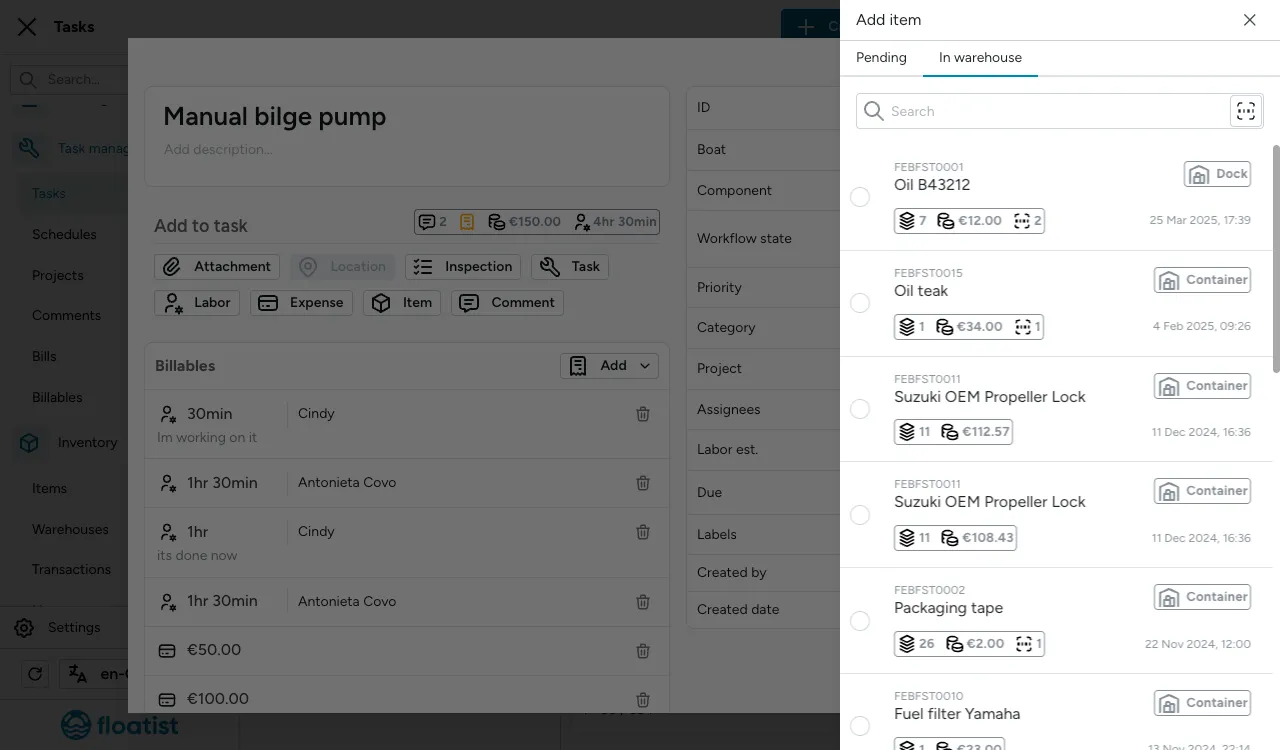Click the Dock warehouse badge on Oil B43212
1280x750 pixels.
tap(1217, 174)
